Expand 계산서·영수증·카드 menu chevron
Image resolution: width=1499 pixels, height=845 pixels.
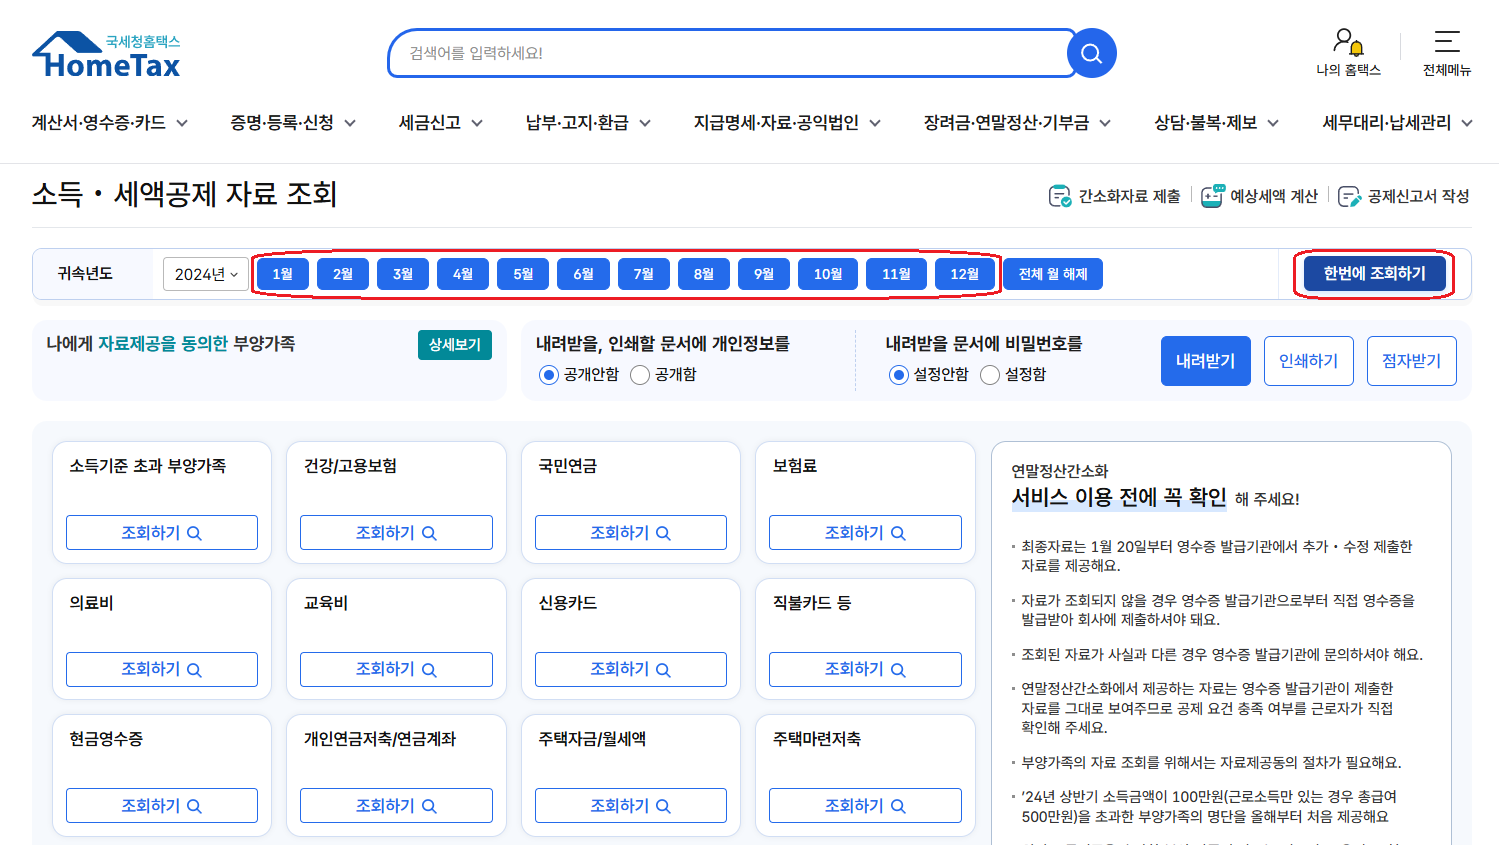point(182,123)
